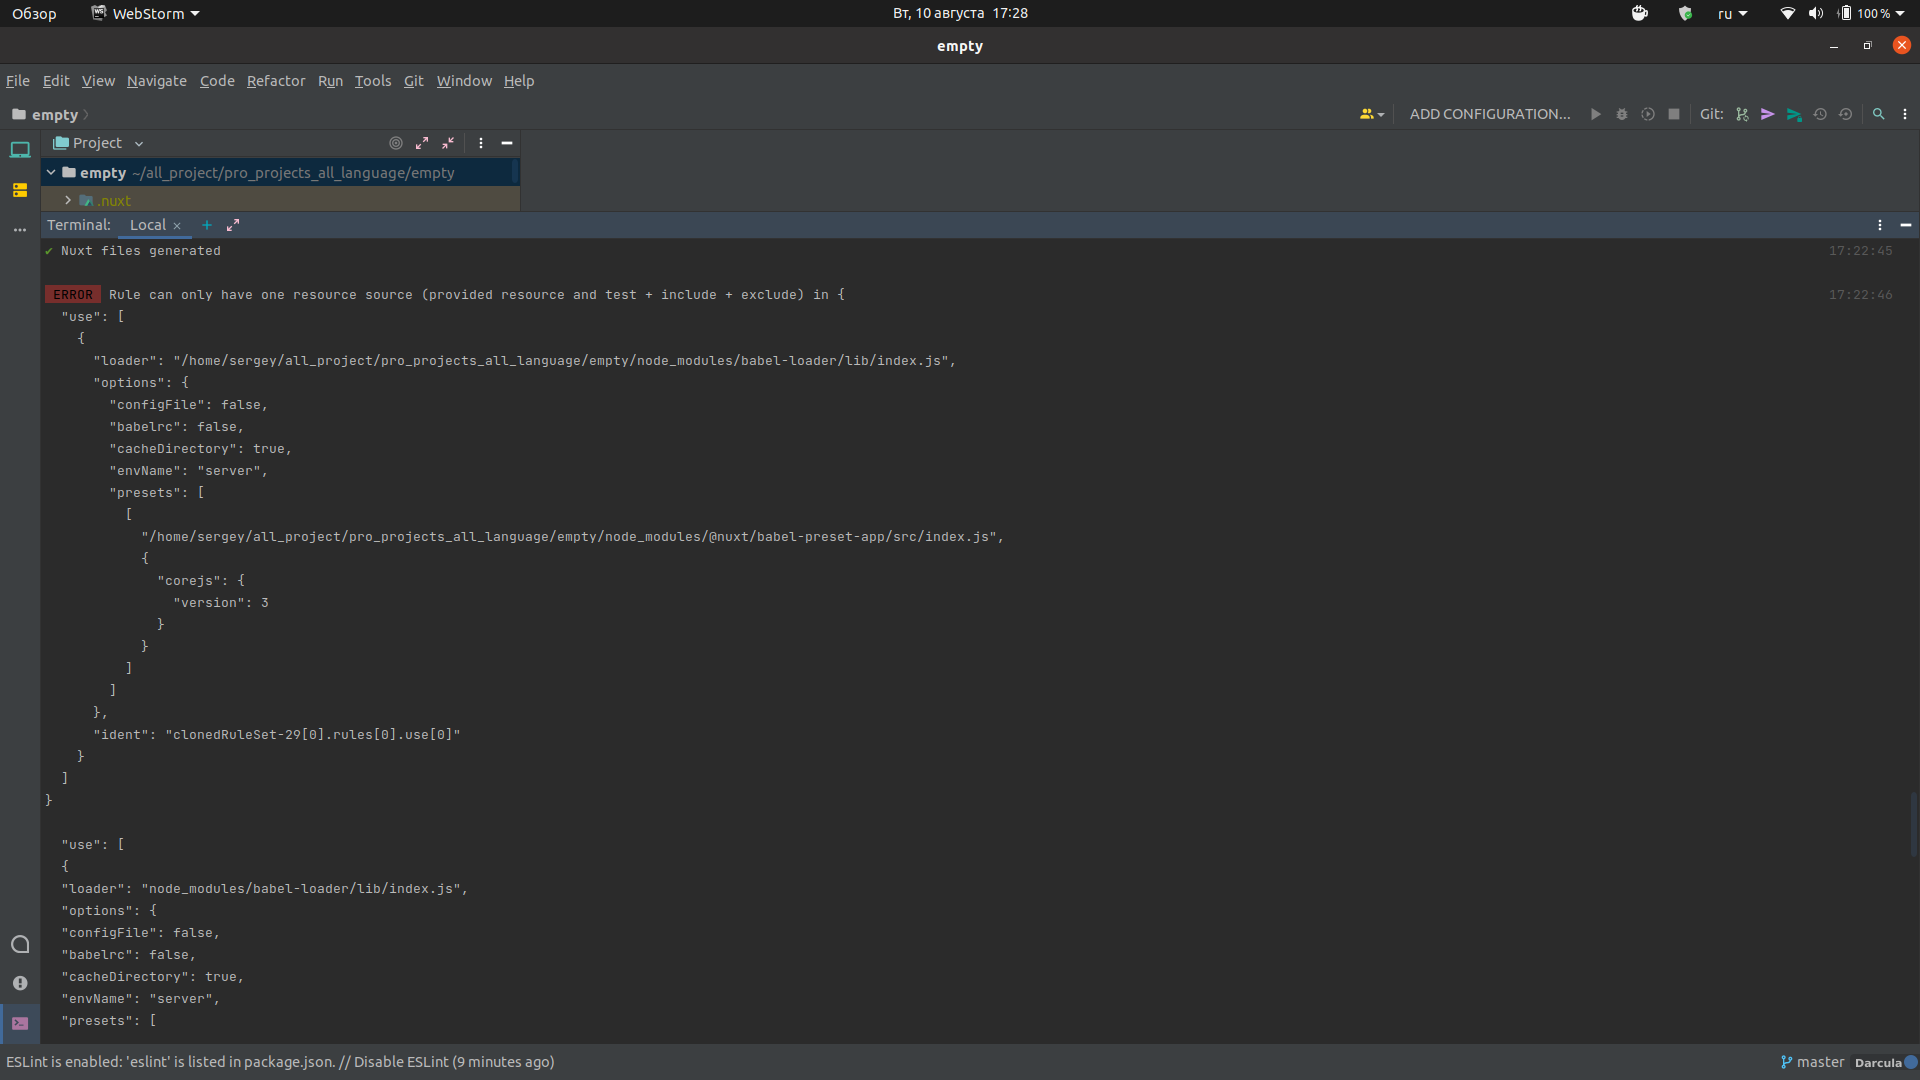This screenshot has width=1920, height=1080.
Task: Expand the .nuxt folder in project tree
Action: (68, 200)
